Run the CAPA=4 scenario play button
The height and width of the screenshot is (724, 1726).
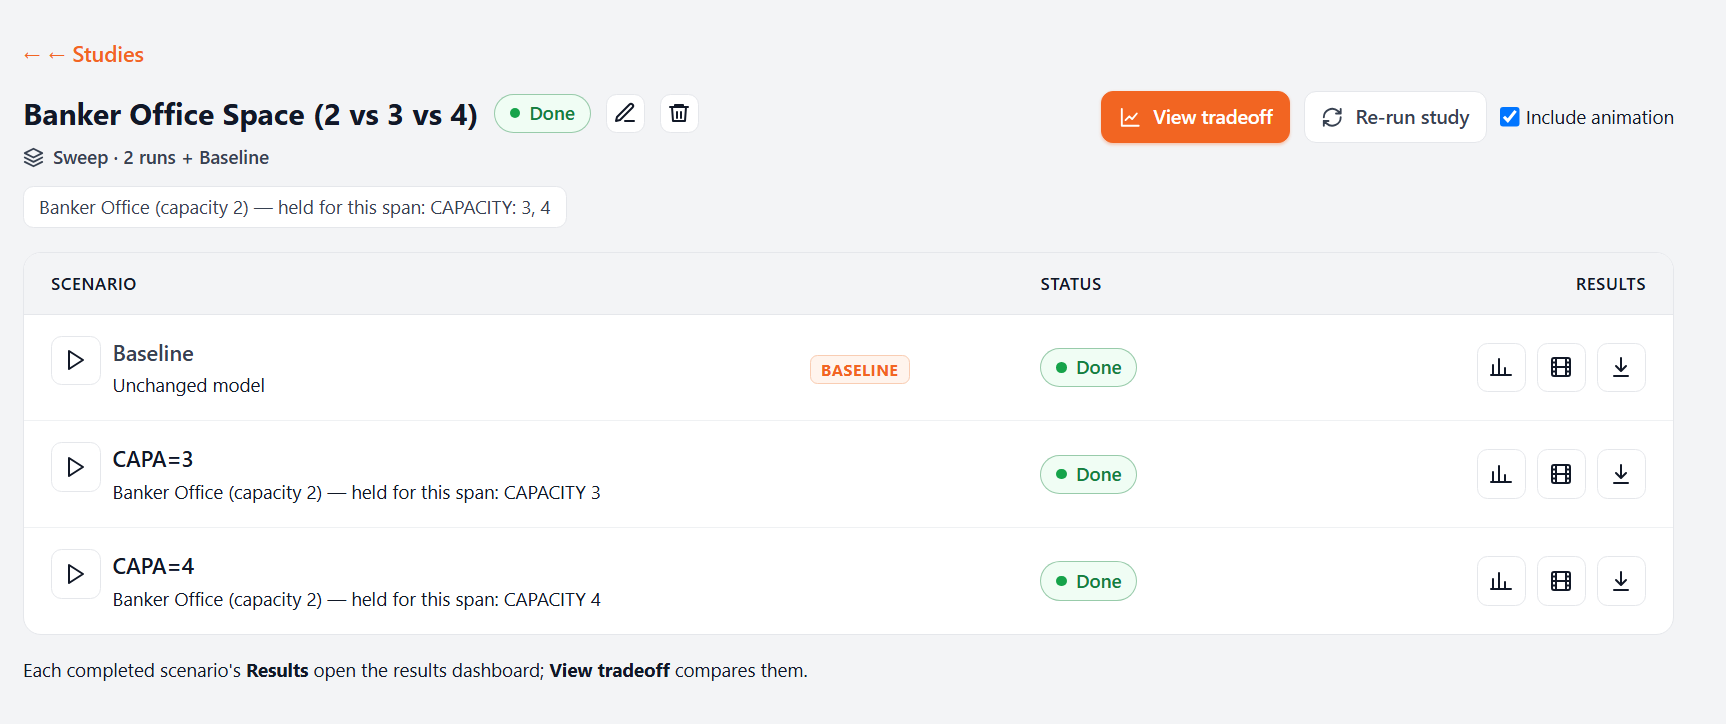pyautogui.click(x=76, y=574)
